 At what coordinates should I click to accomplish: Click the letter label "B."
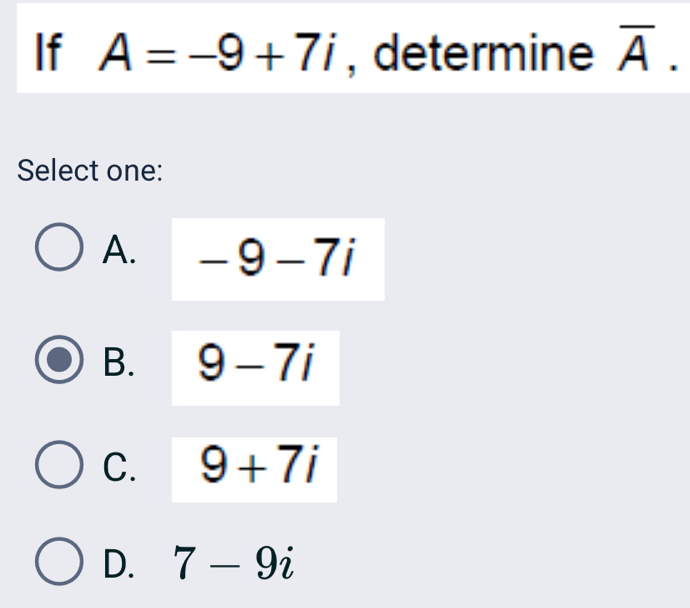point(120,362)
